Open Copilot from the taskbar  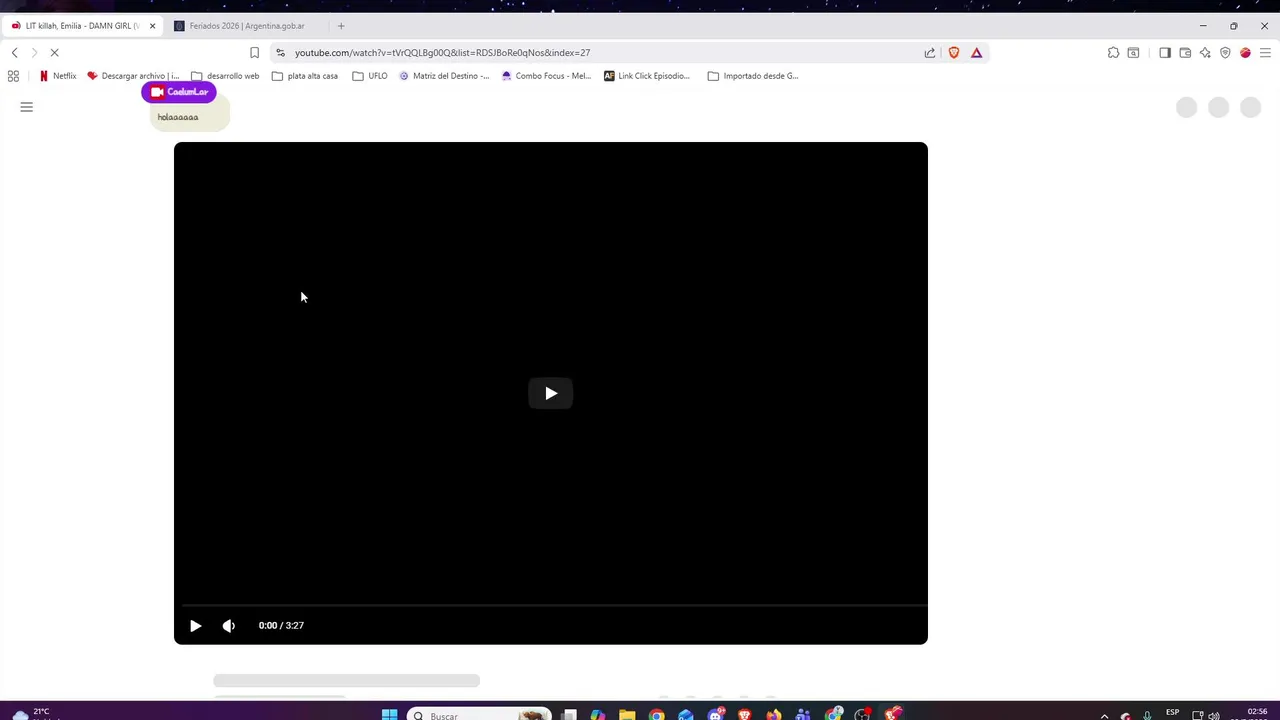[598, 715]
